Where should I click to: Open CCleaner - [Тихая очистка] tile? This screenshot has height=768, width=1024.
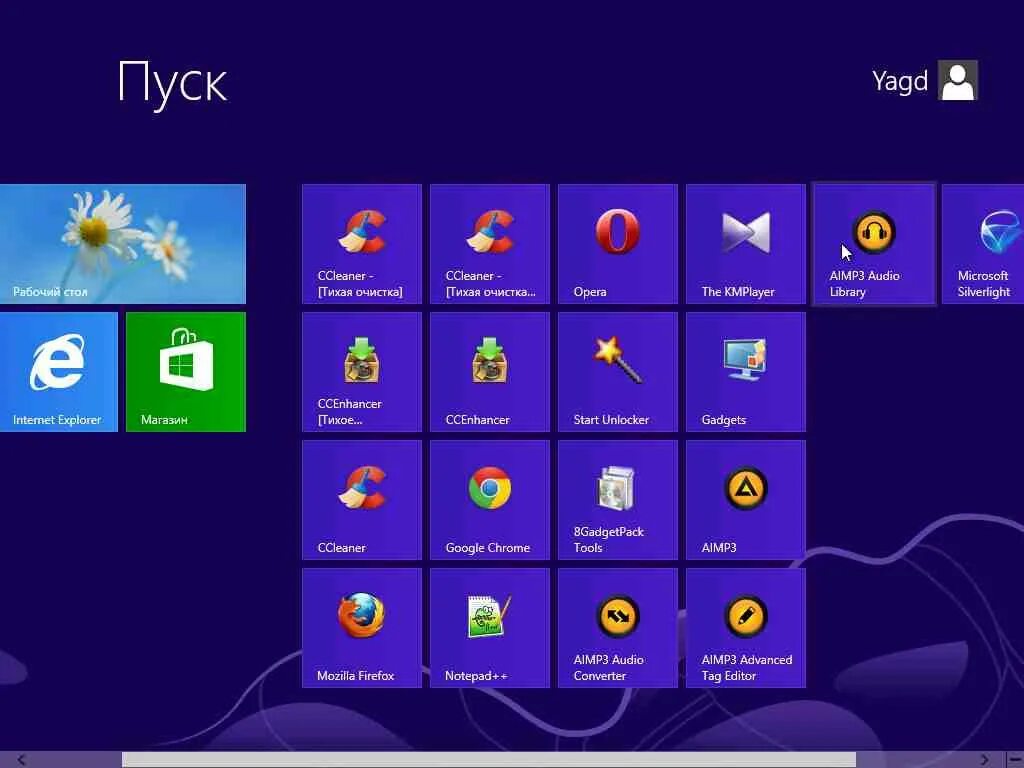pyautogui.click(x=362, y=244)
